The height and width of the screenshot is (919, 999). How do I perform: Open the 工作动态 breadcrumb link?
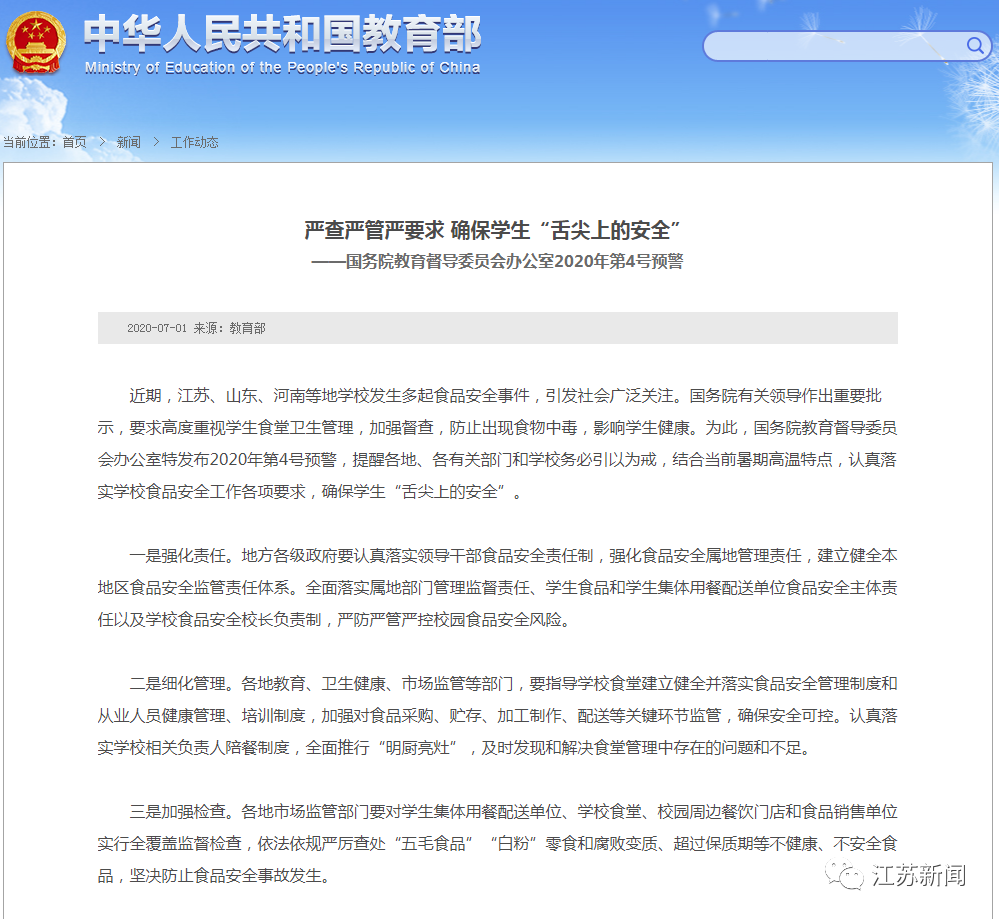click(x=194, y=142)
